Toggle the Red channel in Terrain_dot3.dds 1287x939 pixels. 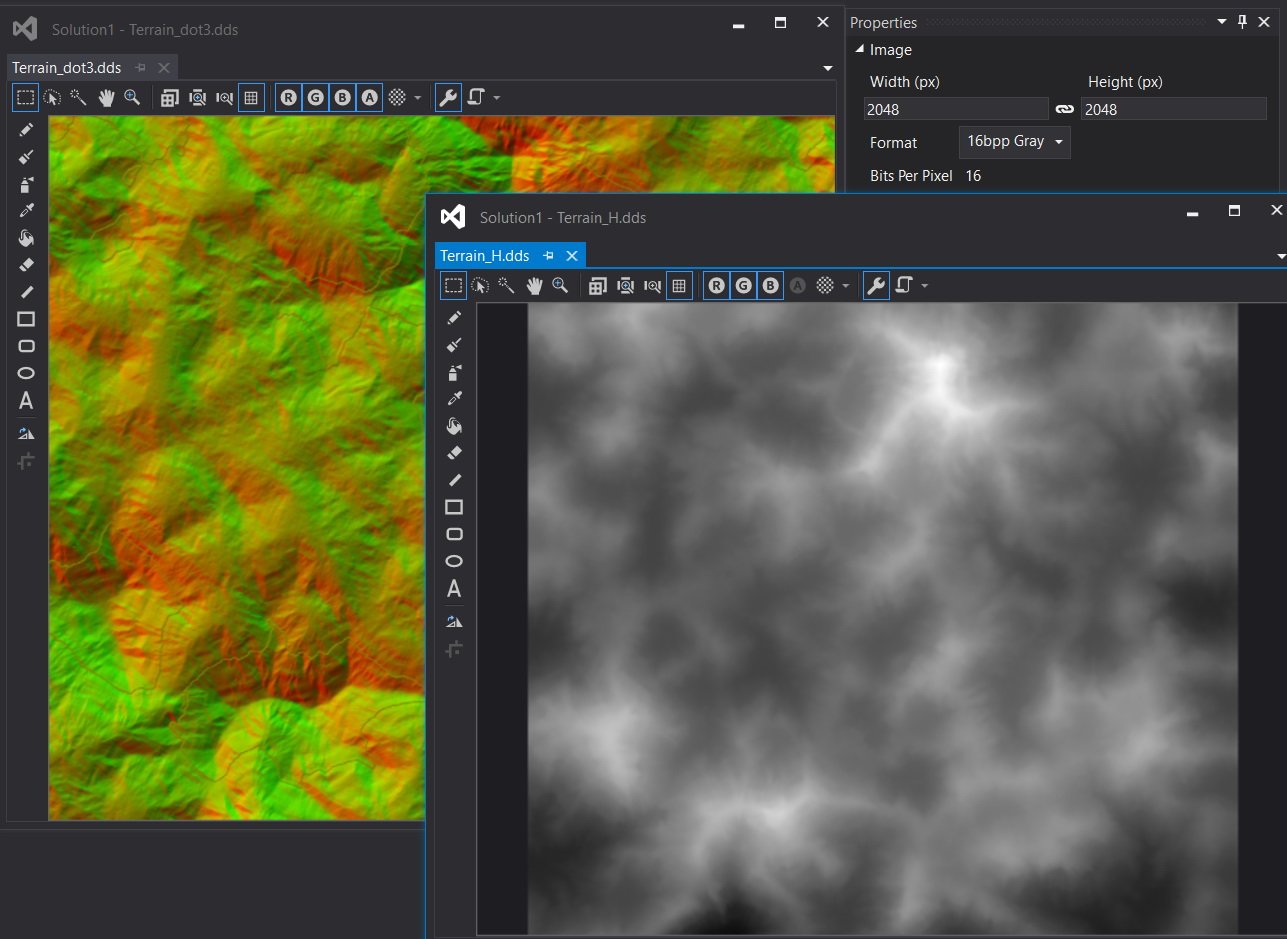(x=288, y=97)
